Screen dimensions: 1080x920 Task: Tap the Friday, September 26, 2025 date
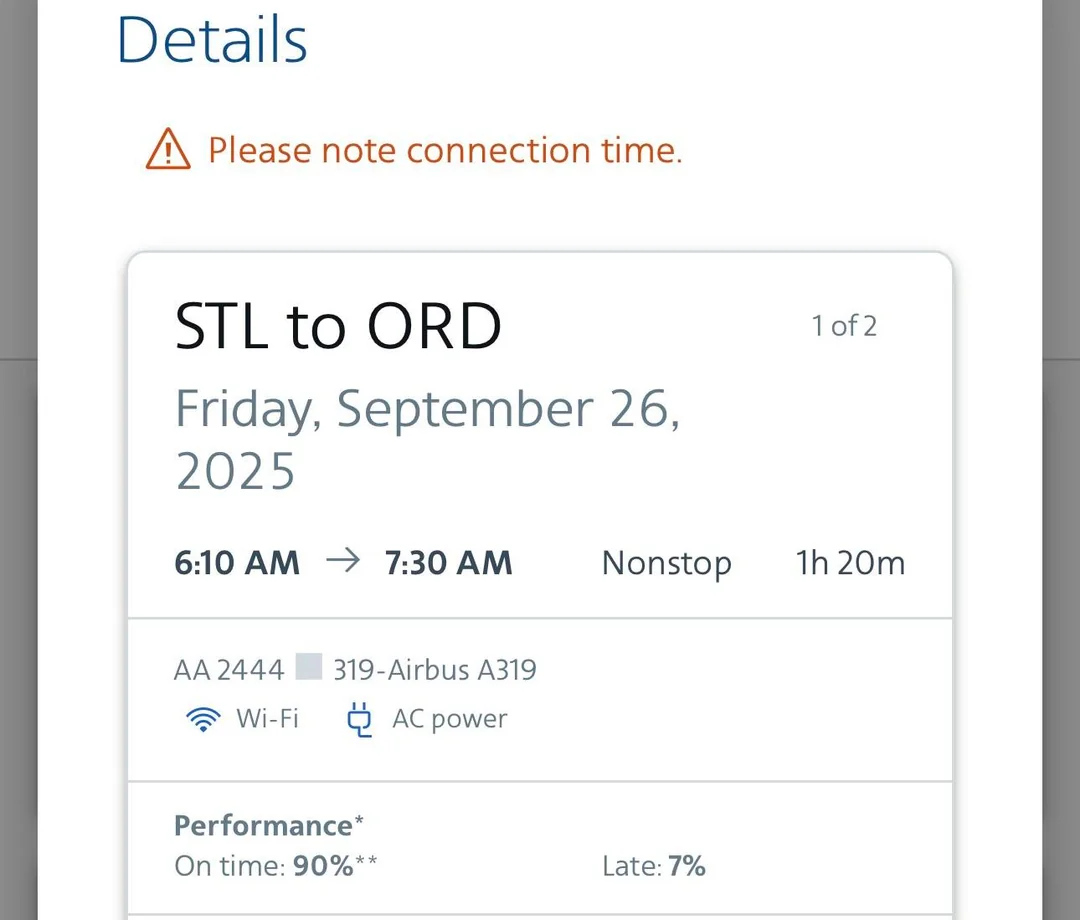click(x=428, y=440)
